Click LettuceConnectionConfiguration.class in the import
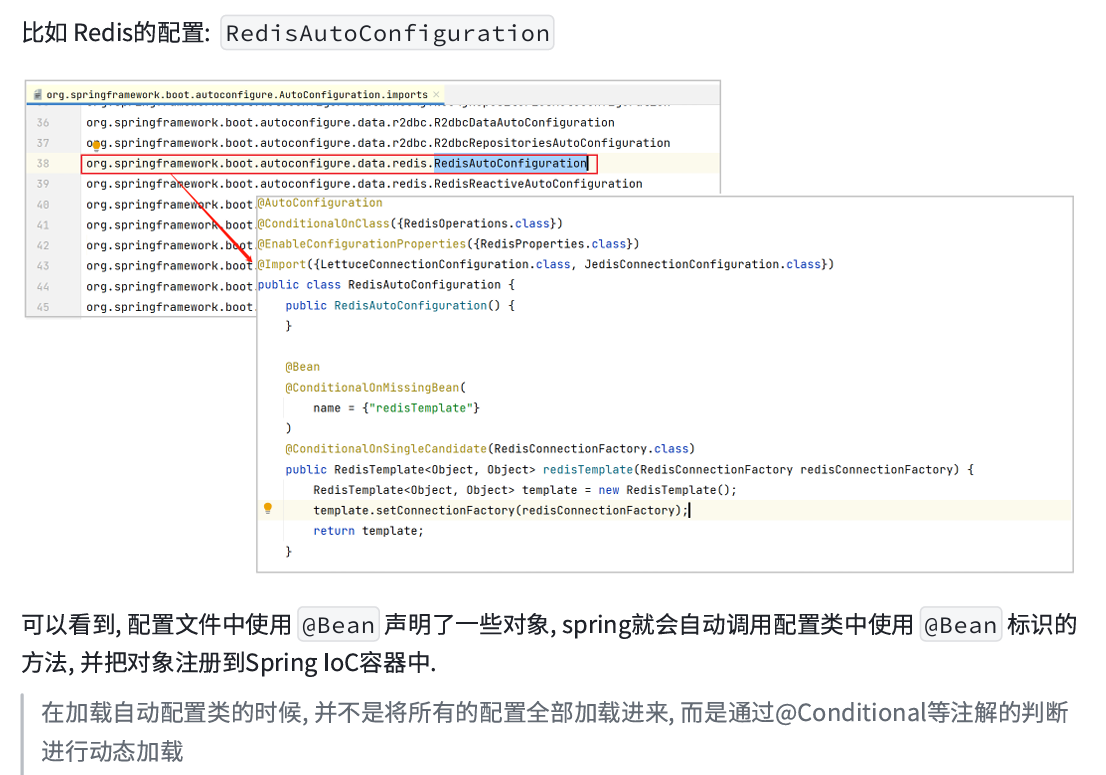The width and height of the screenshot is (1106, 775). (x=445, y=264)
